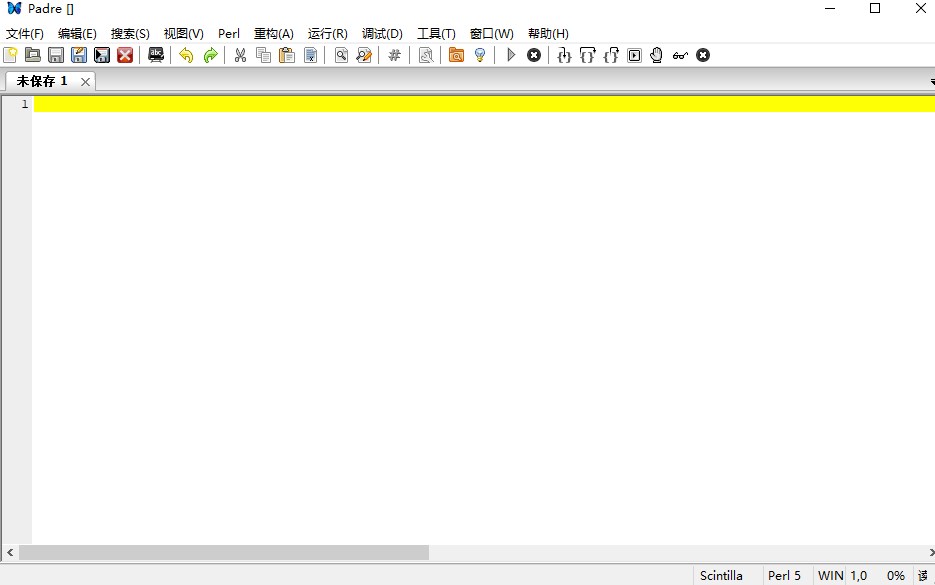Screen dimensions: 935x585
Task: Open the 文件(F) menu
Action: pos(25,33)
